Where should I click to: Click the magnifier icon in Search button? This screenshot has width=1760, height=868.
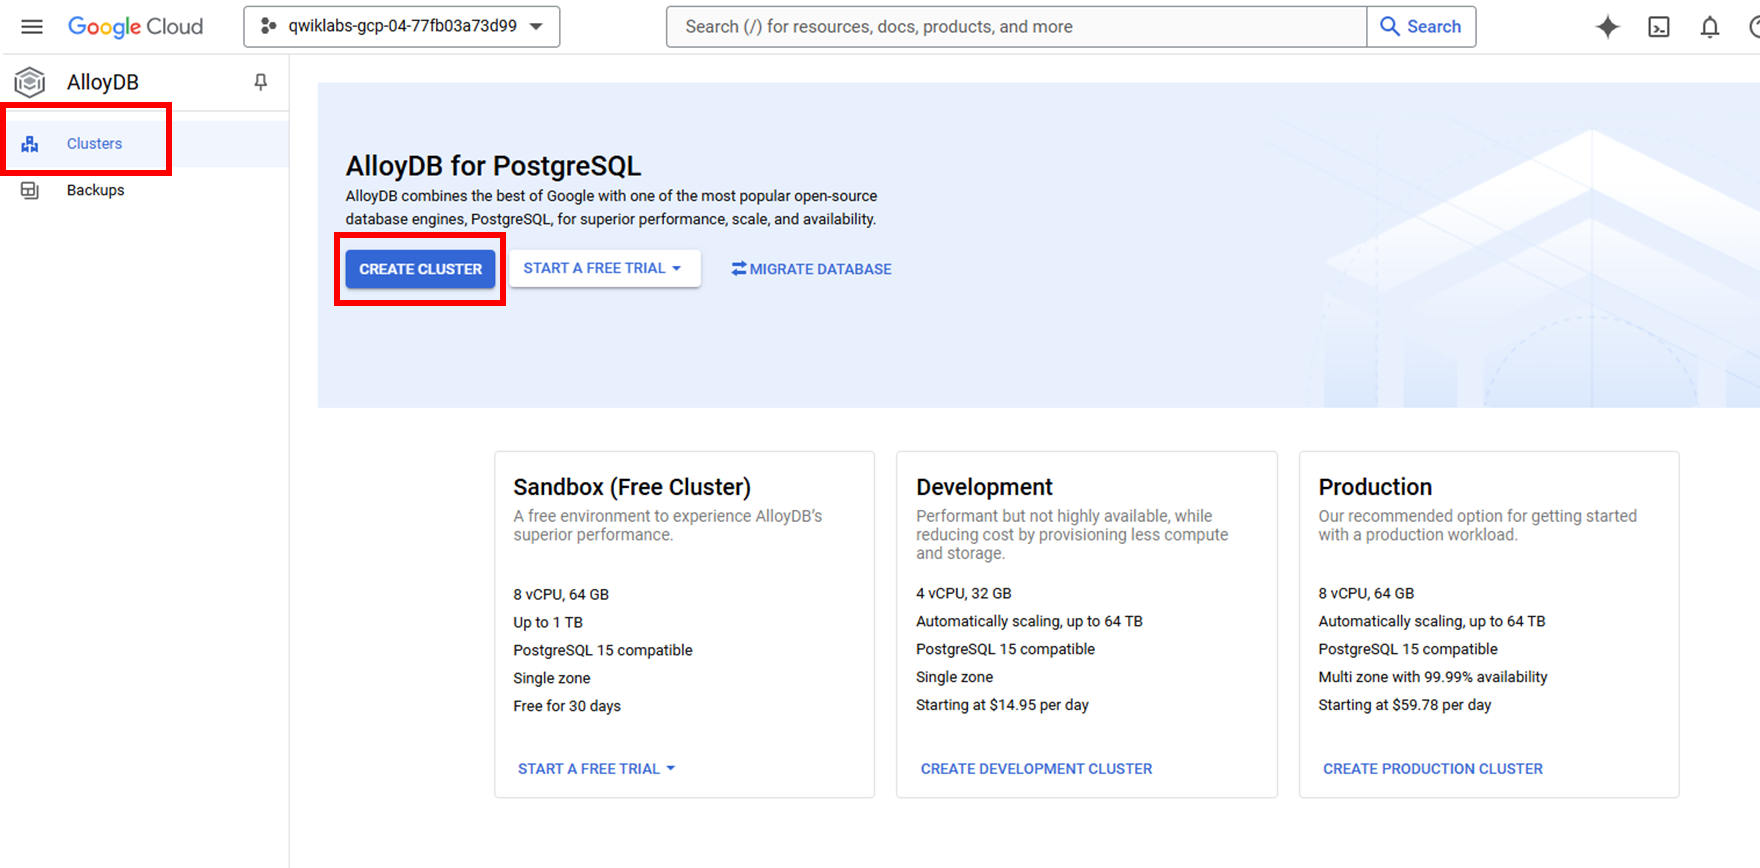(x=1390, y=26)
